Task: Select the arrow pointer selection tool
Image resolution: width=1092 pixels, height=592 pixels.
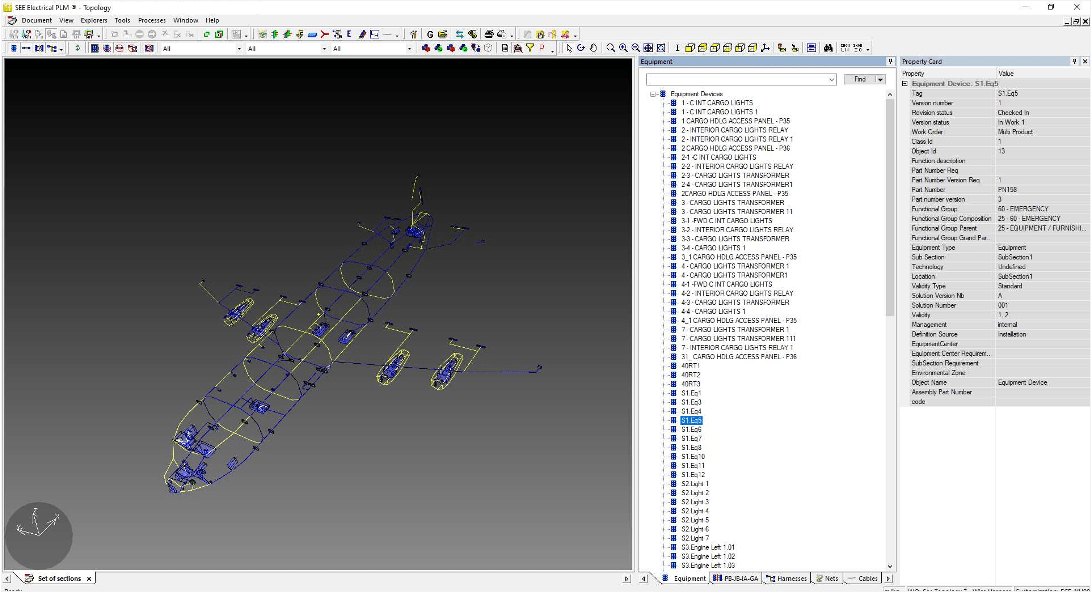Action: pyautogui.click(x=568, y=48)
